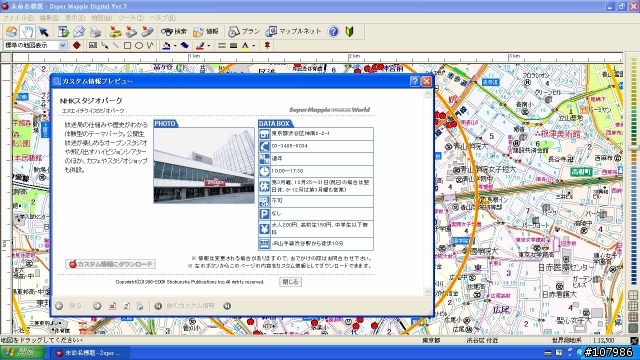Screen dimensions: 640x360
Task: Open the プラン plan tool
Action: pyautogui.click(x=244, y=31)
